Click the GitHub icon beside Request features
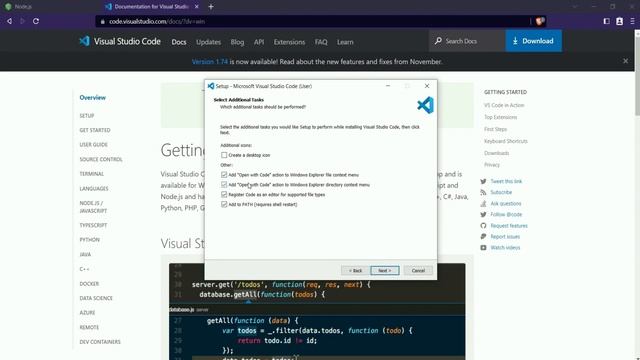640x360 pixels. (483, 226)
